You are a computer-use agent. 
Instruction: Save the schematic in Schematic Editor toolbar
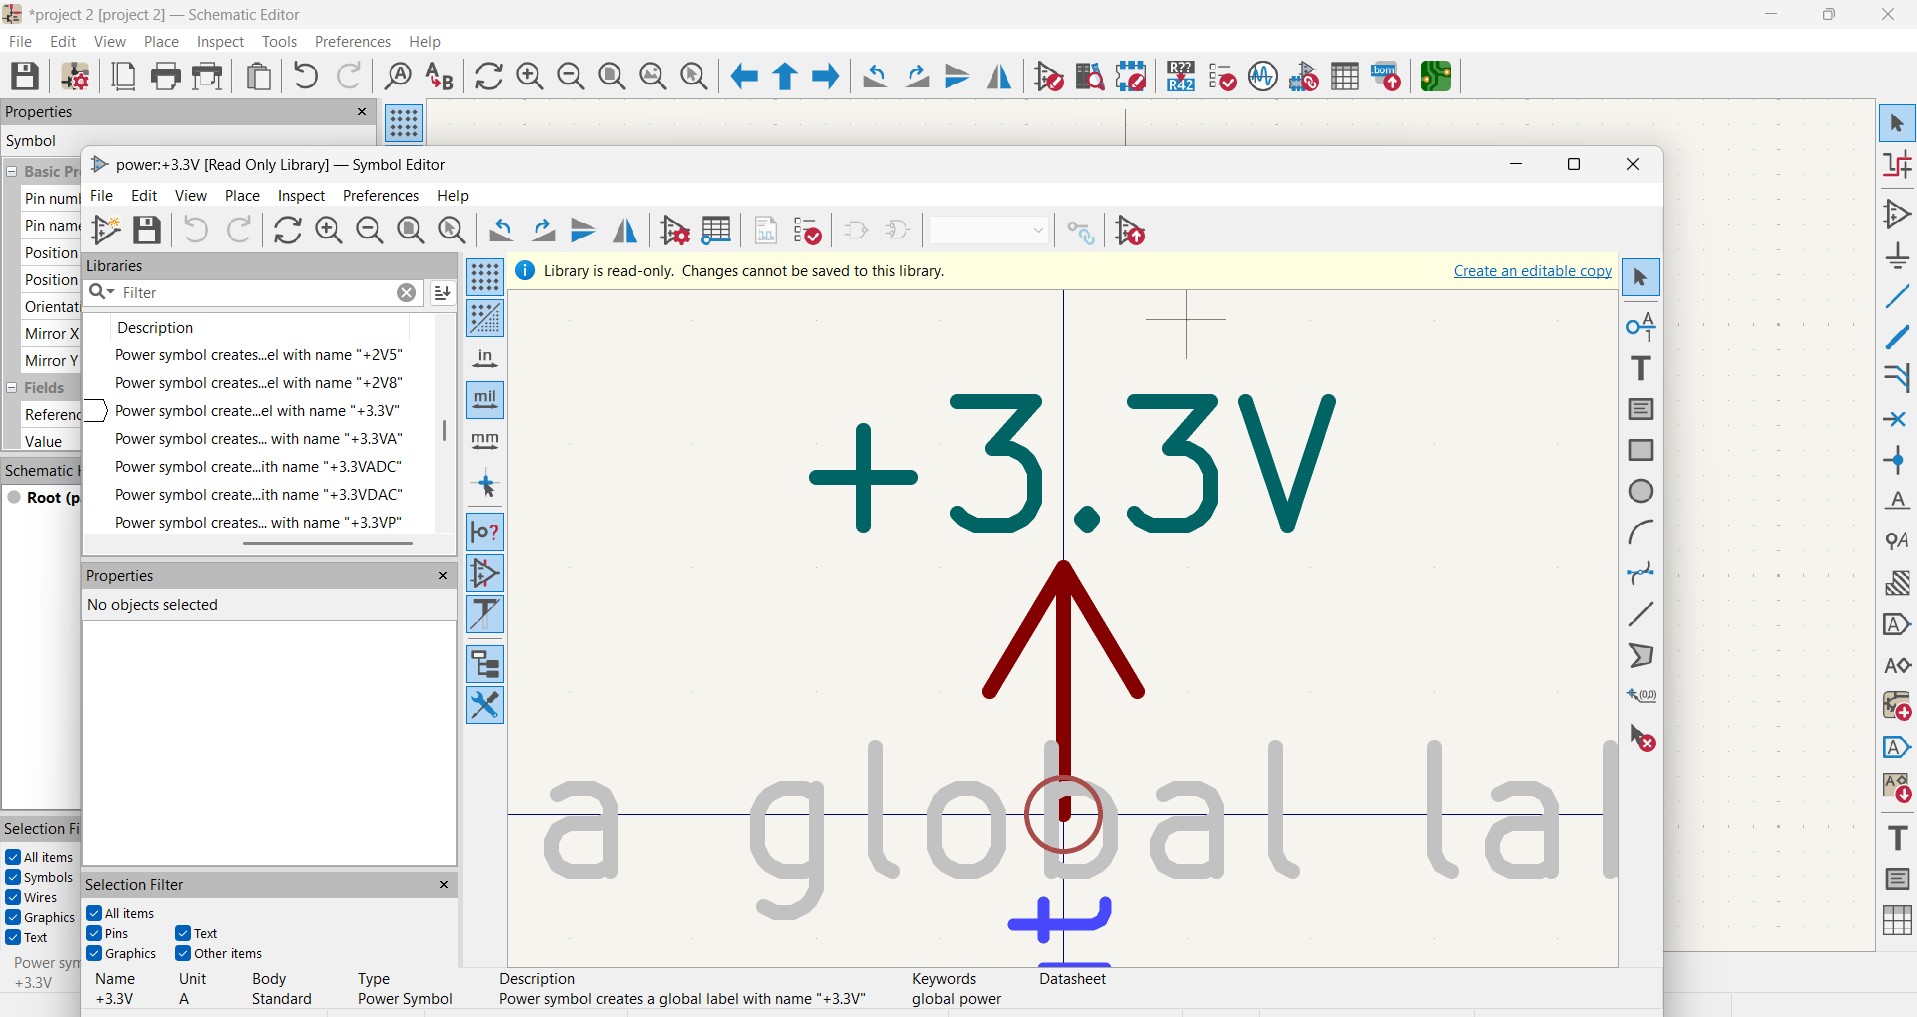click(x=25, y=76)
